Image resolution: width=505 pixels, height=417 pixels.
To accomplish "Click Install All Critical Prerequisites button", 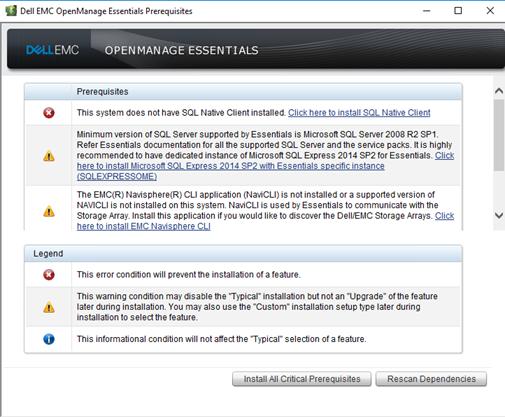I will coord(302,379).
